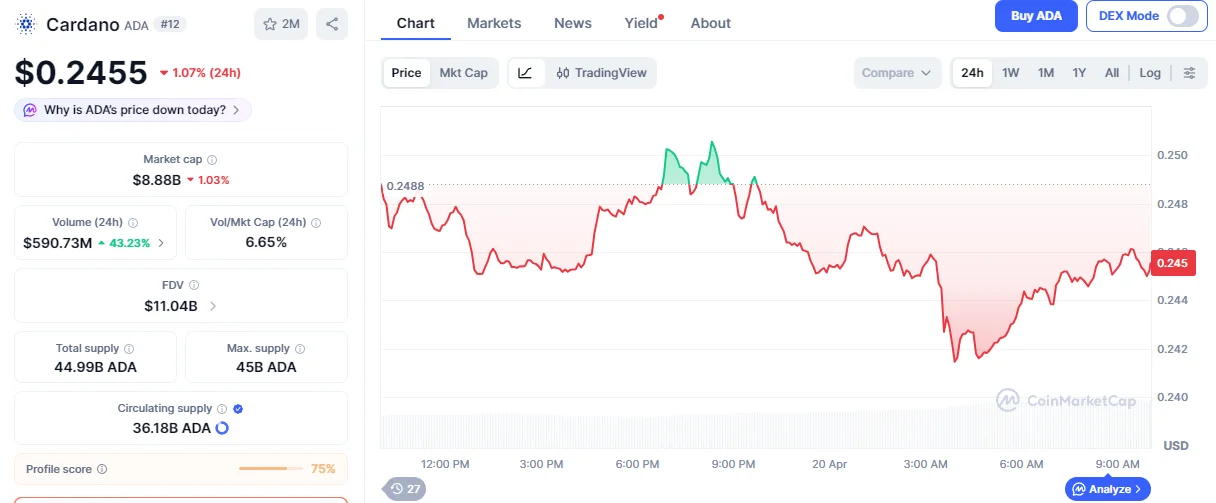Expand Why is ADA's price down today

[133, 110]
